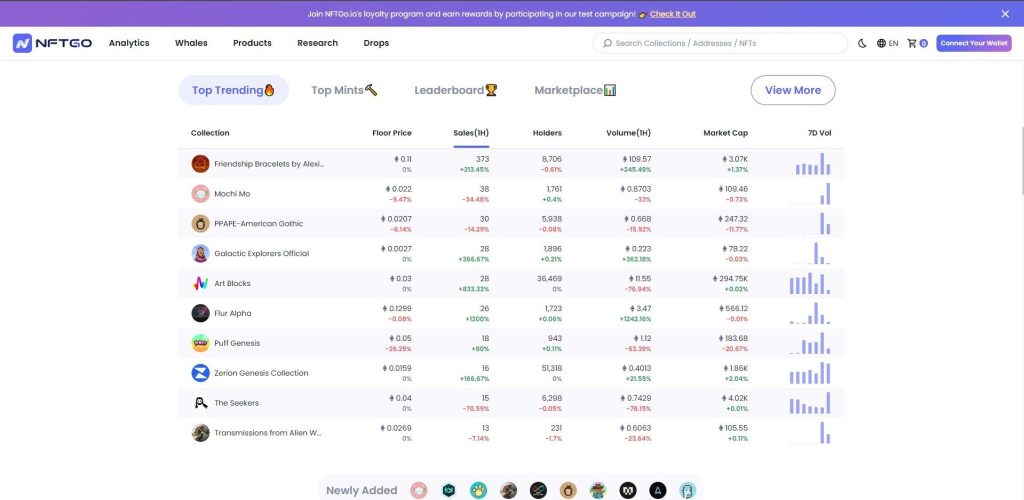
Task: Open the Zerion Genesis Collection name
Action: pos(261,373)
